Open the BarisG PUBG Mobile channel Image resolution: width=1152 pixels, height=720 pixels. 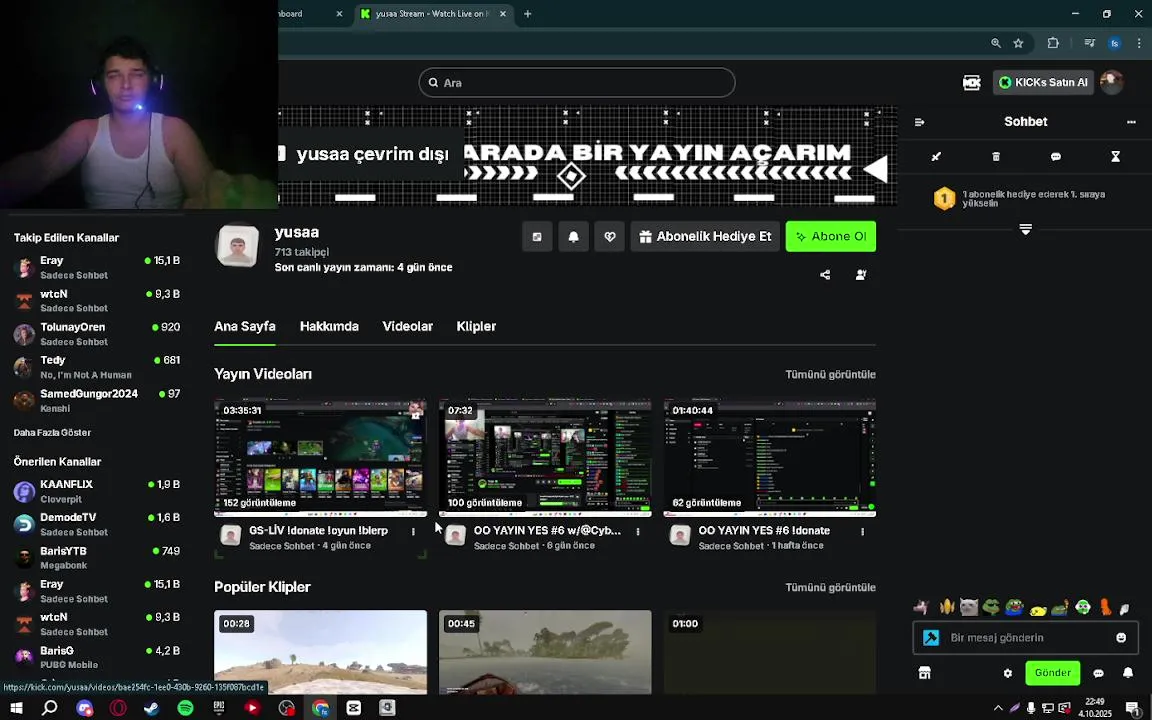(97, 658)
